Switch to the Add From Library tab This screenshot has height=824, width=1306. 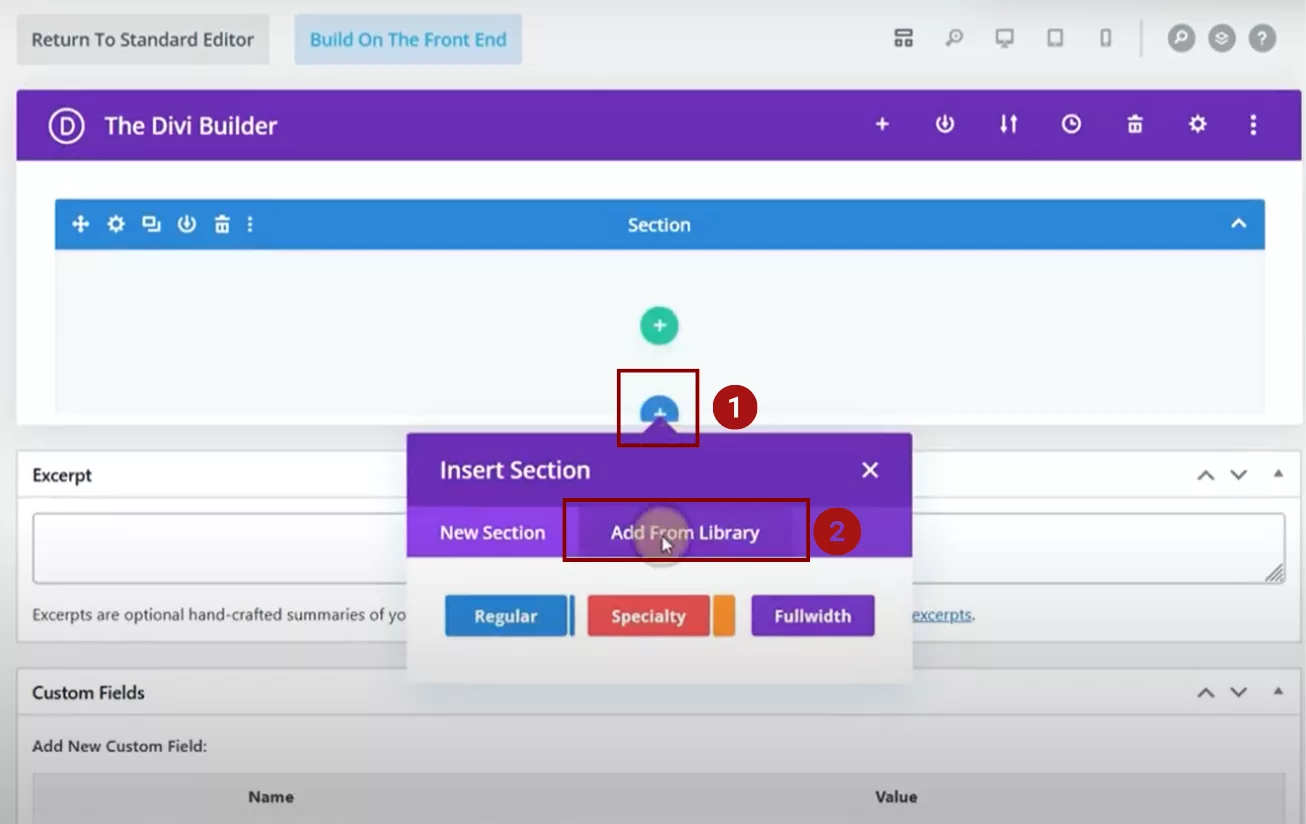pyautogui.click(x=685, y=533)
